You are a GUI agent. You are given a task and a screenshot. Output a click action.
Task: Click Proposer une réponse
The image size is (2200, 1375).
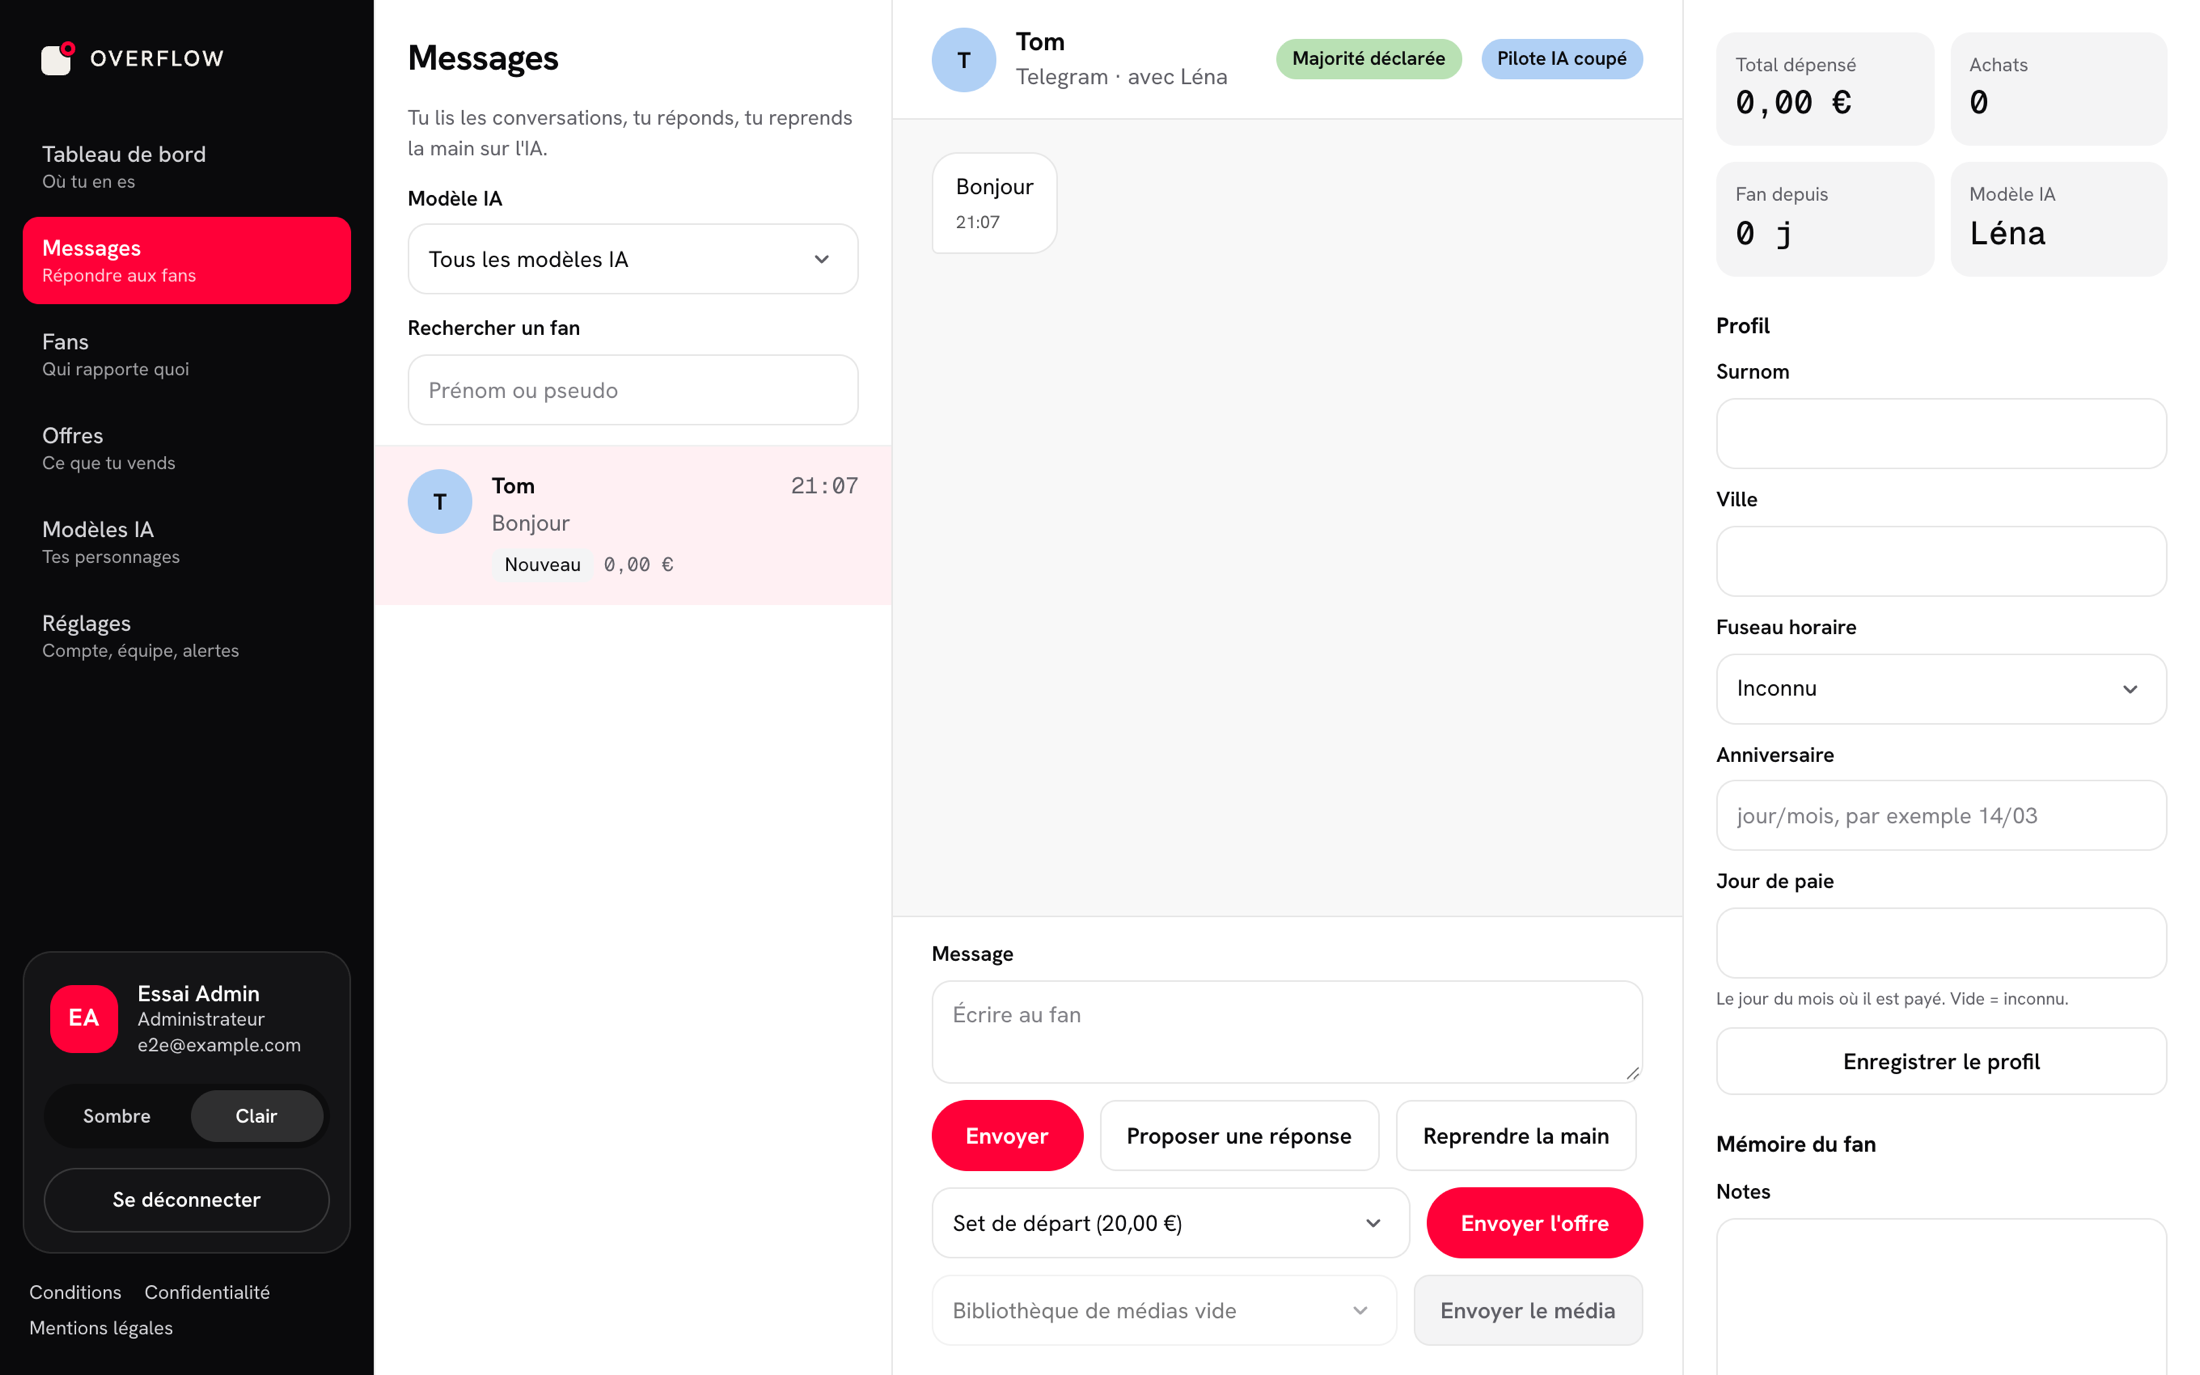click(x=1238, y=1135)
